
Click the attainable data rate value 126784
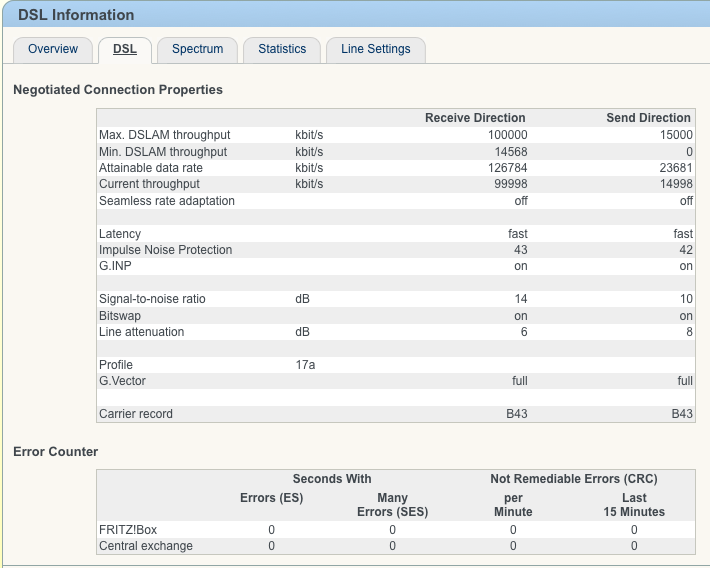coord(505,168)
